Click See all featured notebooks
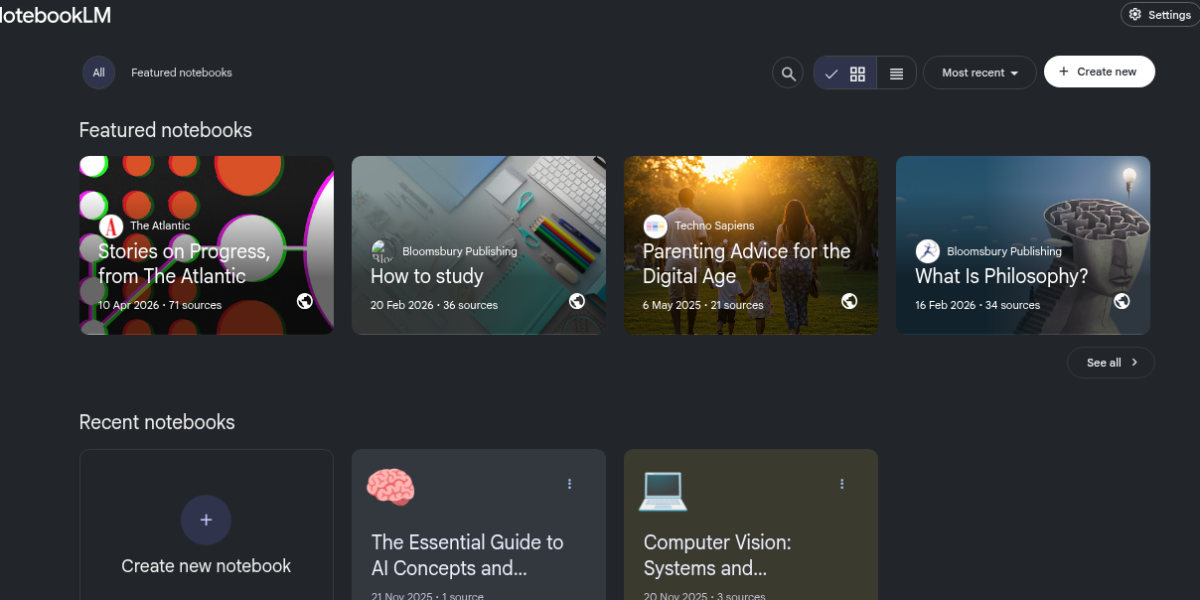The width and height of the screenshot is (1200, 600). point(1110,363)
